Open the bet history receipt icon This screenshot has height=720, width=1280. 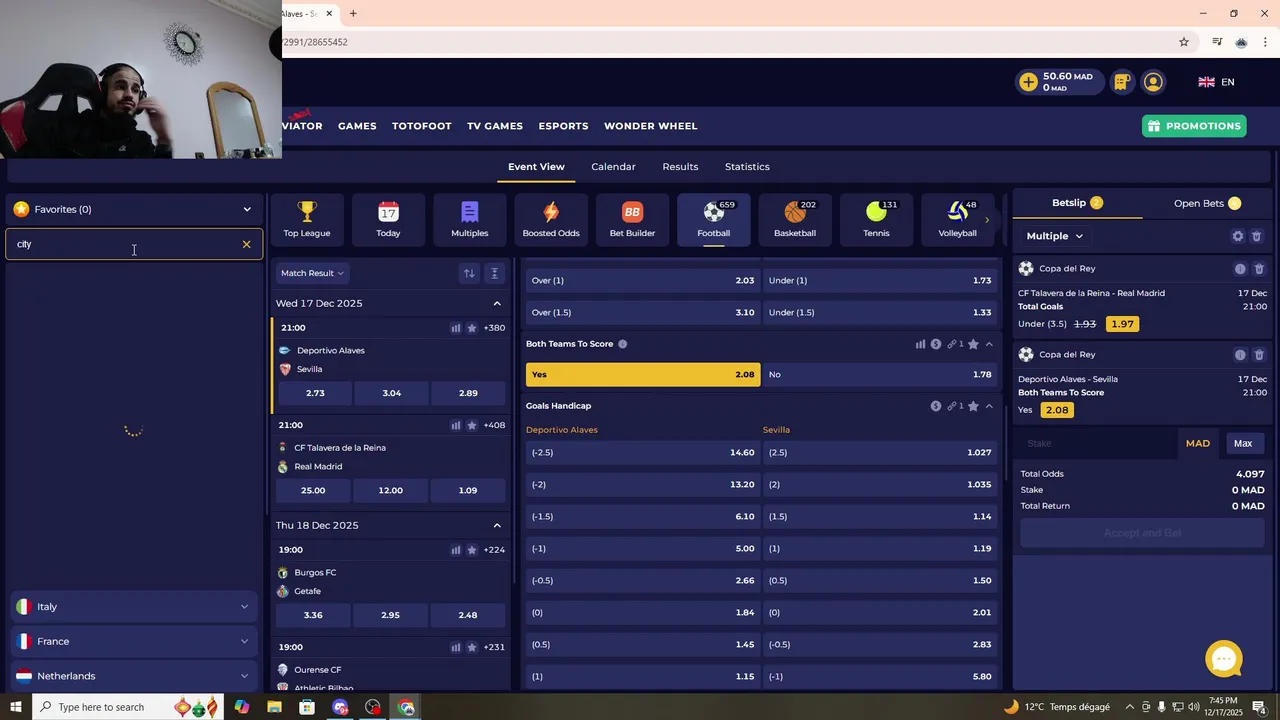coord(1122,82)
